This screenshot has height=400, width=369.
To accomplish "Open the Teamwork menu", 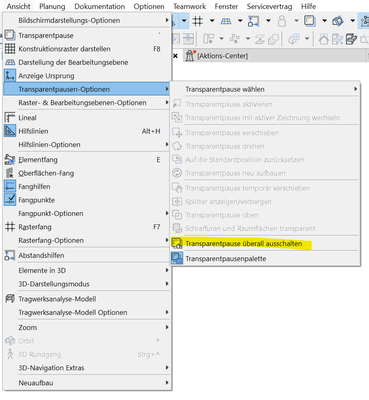I will tap(190, 6).
